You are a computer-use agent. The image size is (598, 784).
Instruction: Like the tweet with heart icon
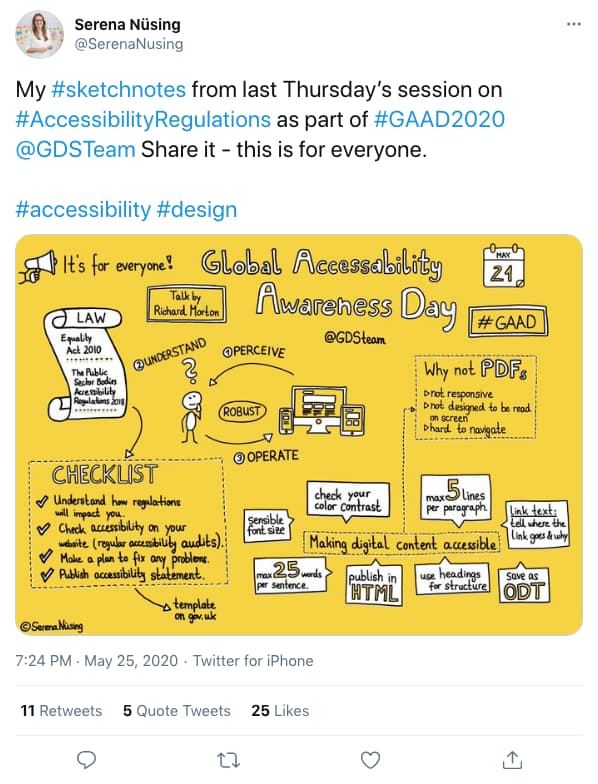tap(370, 760)
